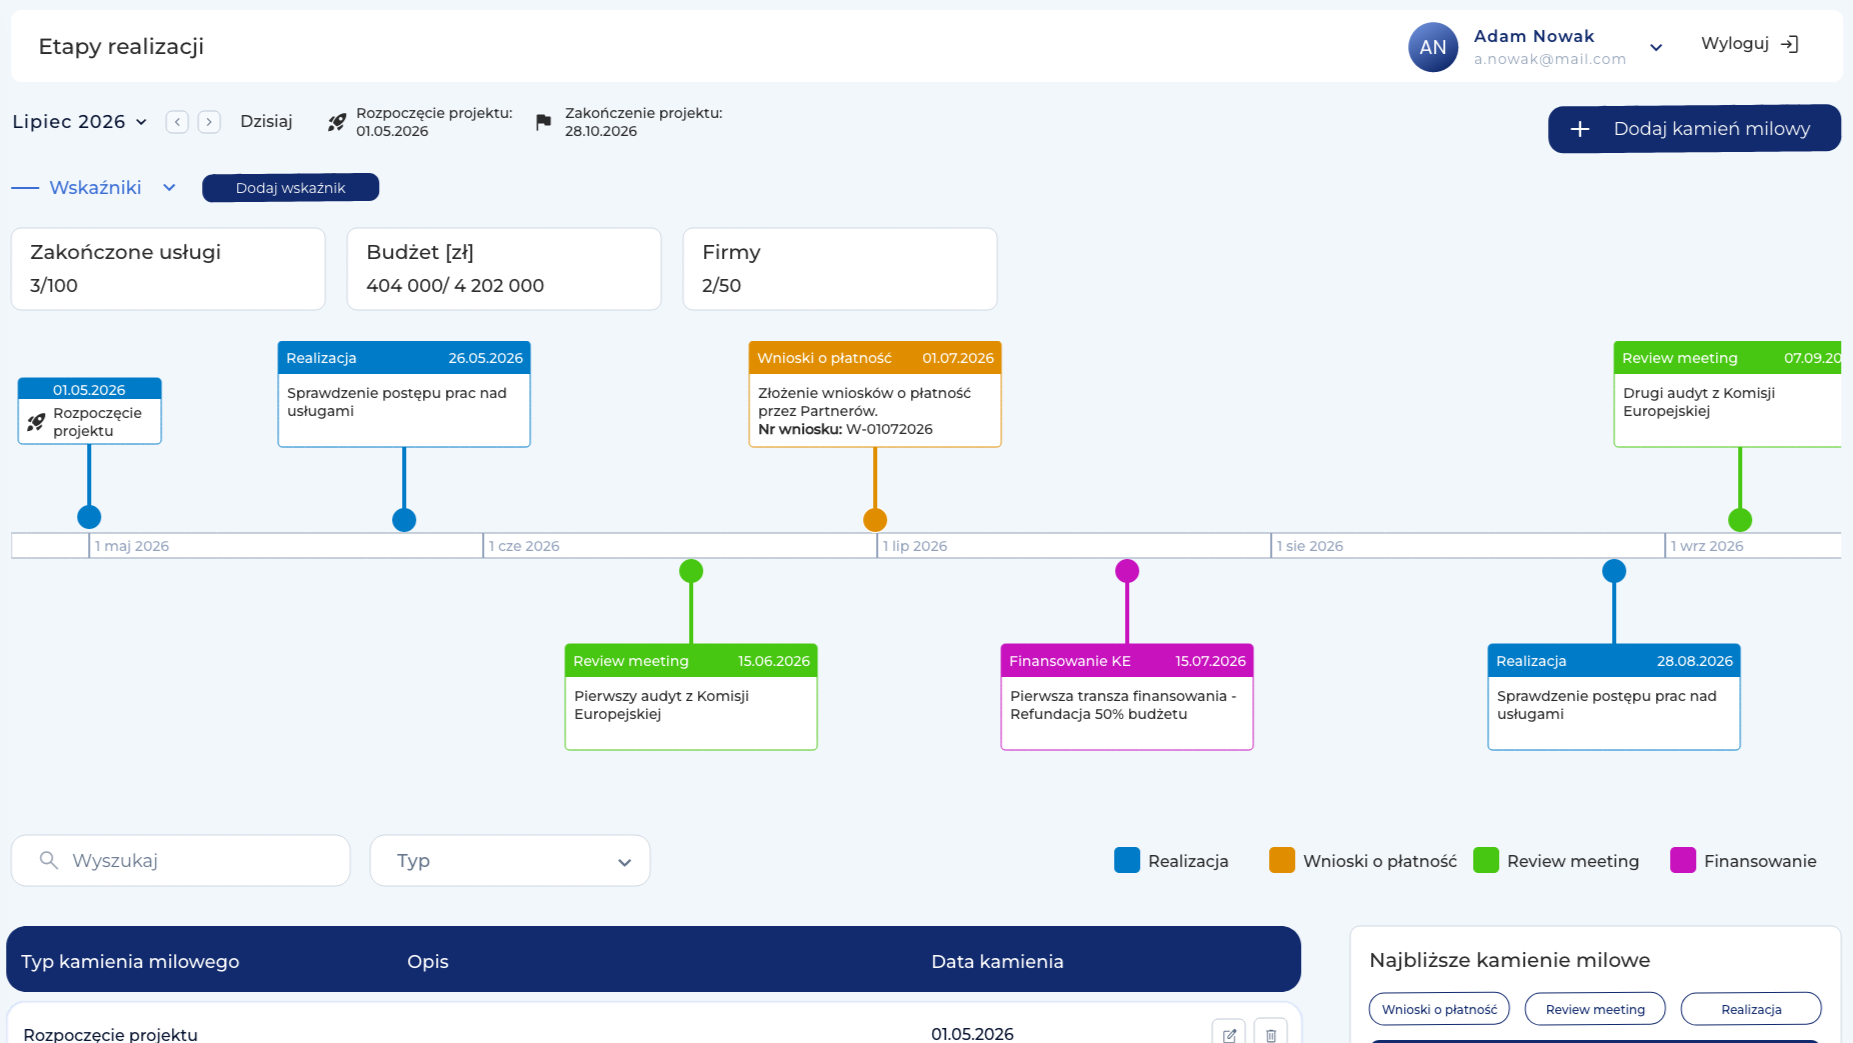Viewport: 1853px width, 1043px height.
Task: Open the Adam Nowak account dropdown chevron
Action: click(x=1656, y=47)
